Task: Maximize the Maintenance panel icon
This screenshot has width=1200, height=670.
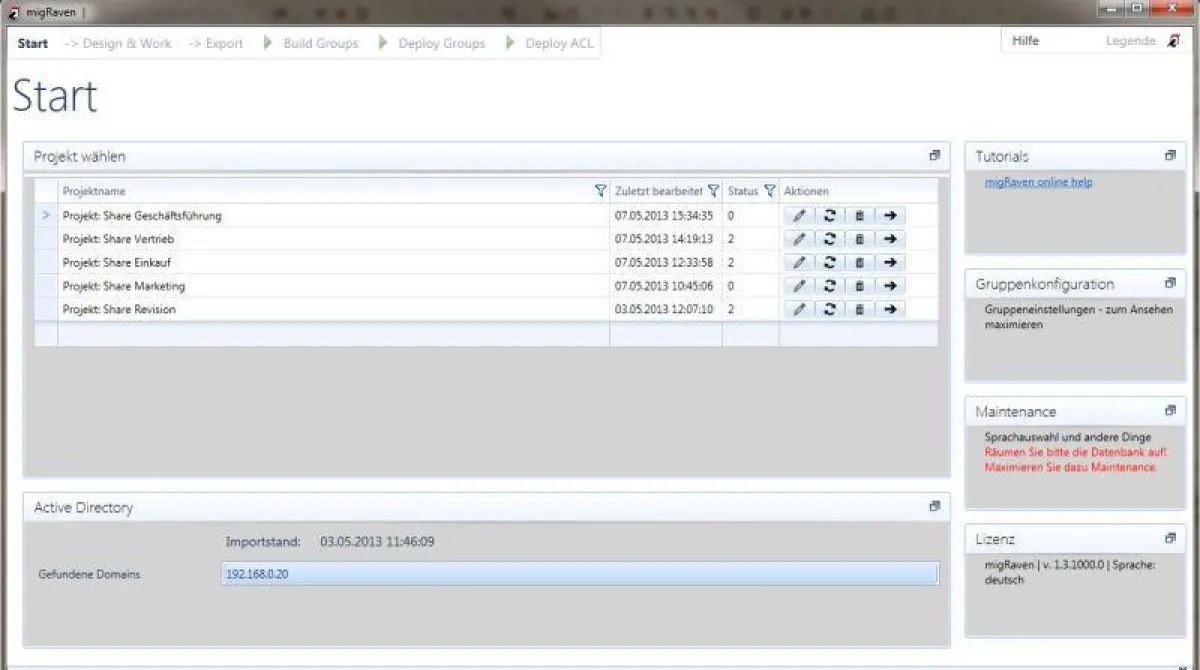Action: [x=1169, y=410]
